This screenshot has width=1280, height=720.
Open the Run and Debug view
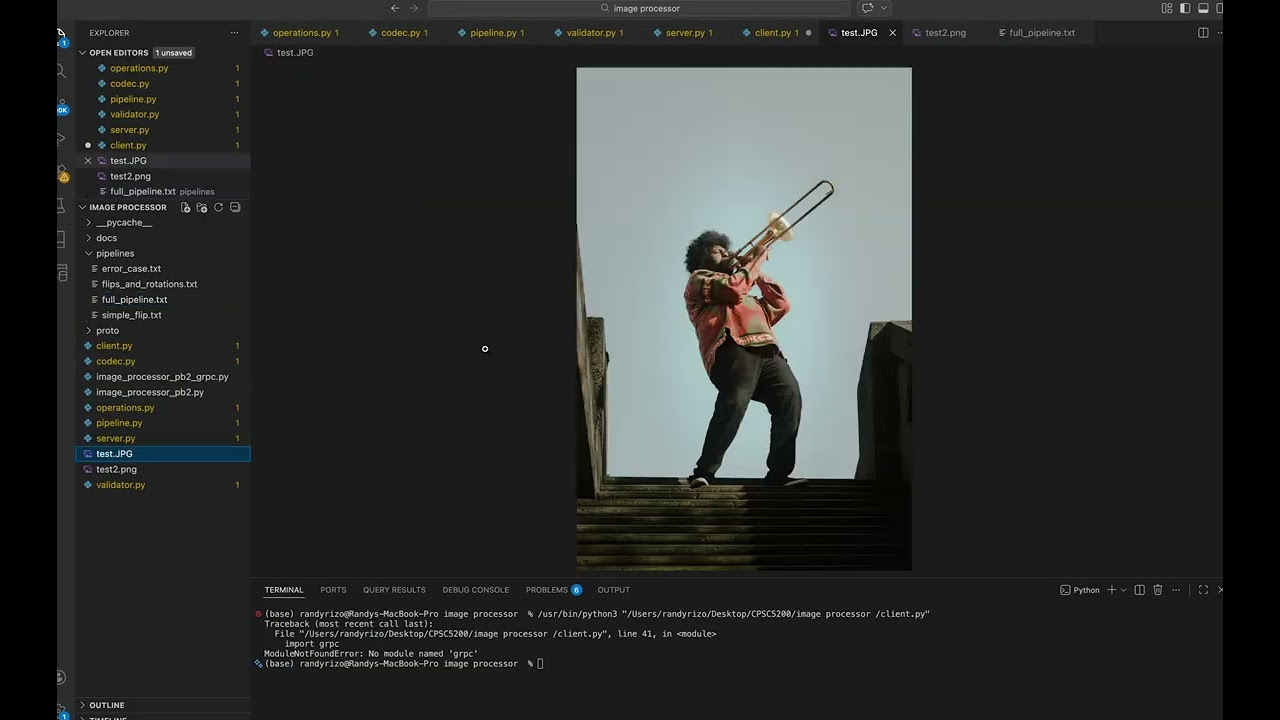[x=61, y=138]
